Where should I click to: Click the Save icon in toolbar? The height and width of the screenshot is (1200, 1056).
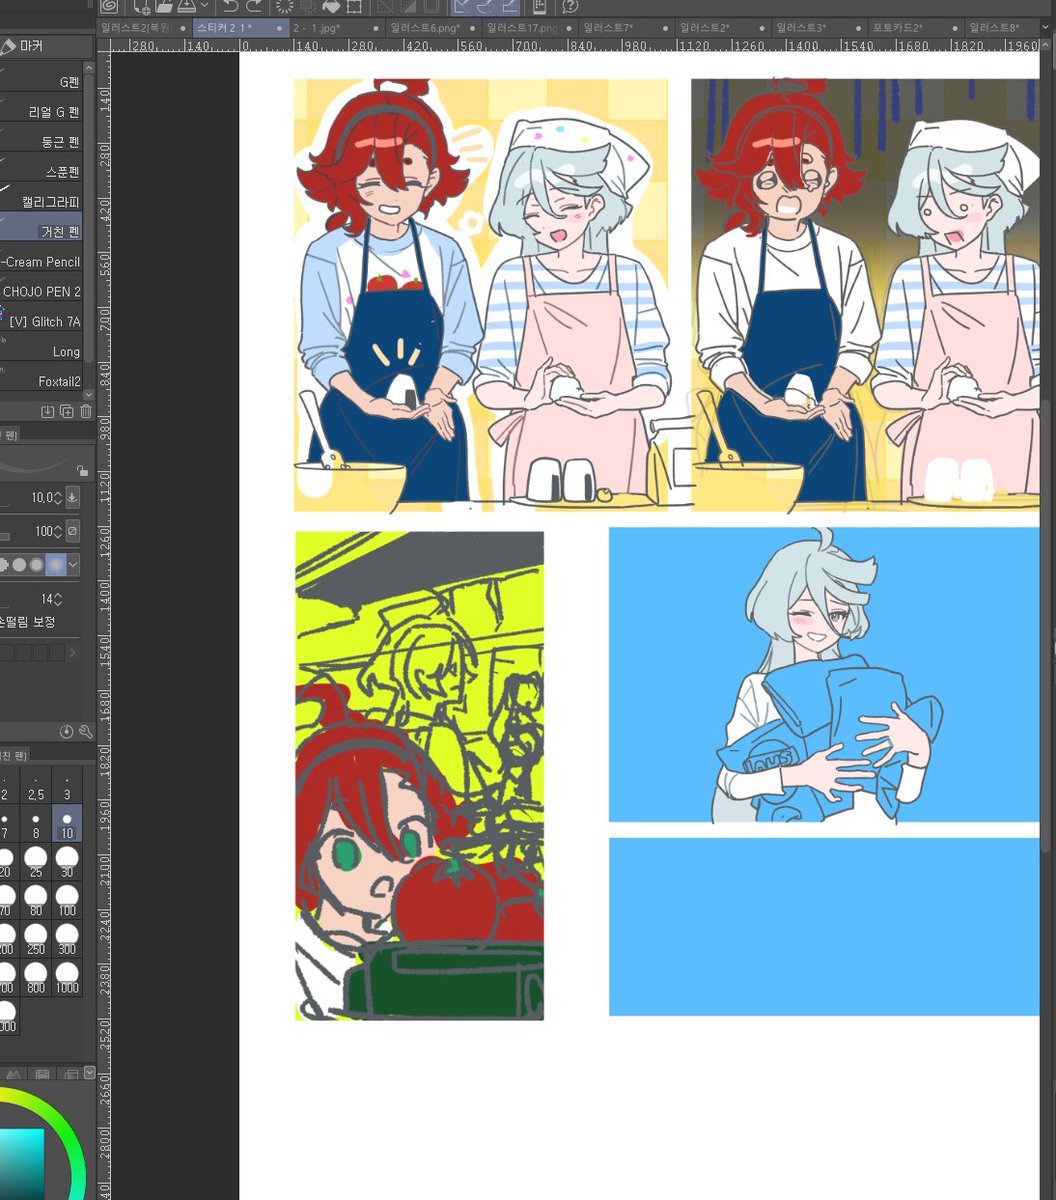(x=186, y=7)
